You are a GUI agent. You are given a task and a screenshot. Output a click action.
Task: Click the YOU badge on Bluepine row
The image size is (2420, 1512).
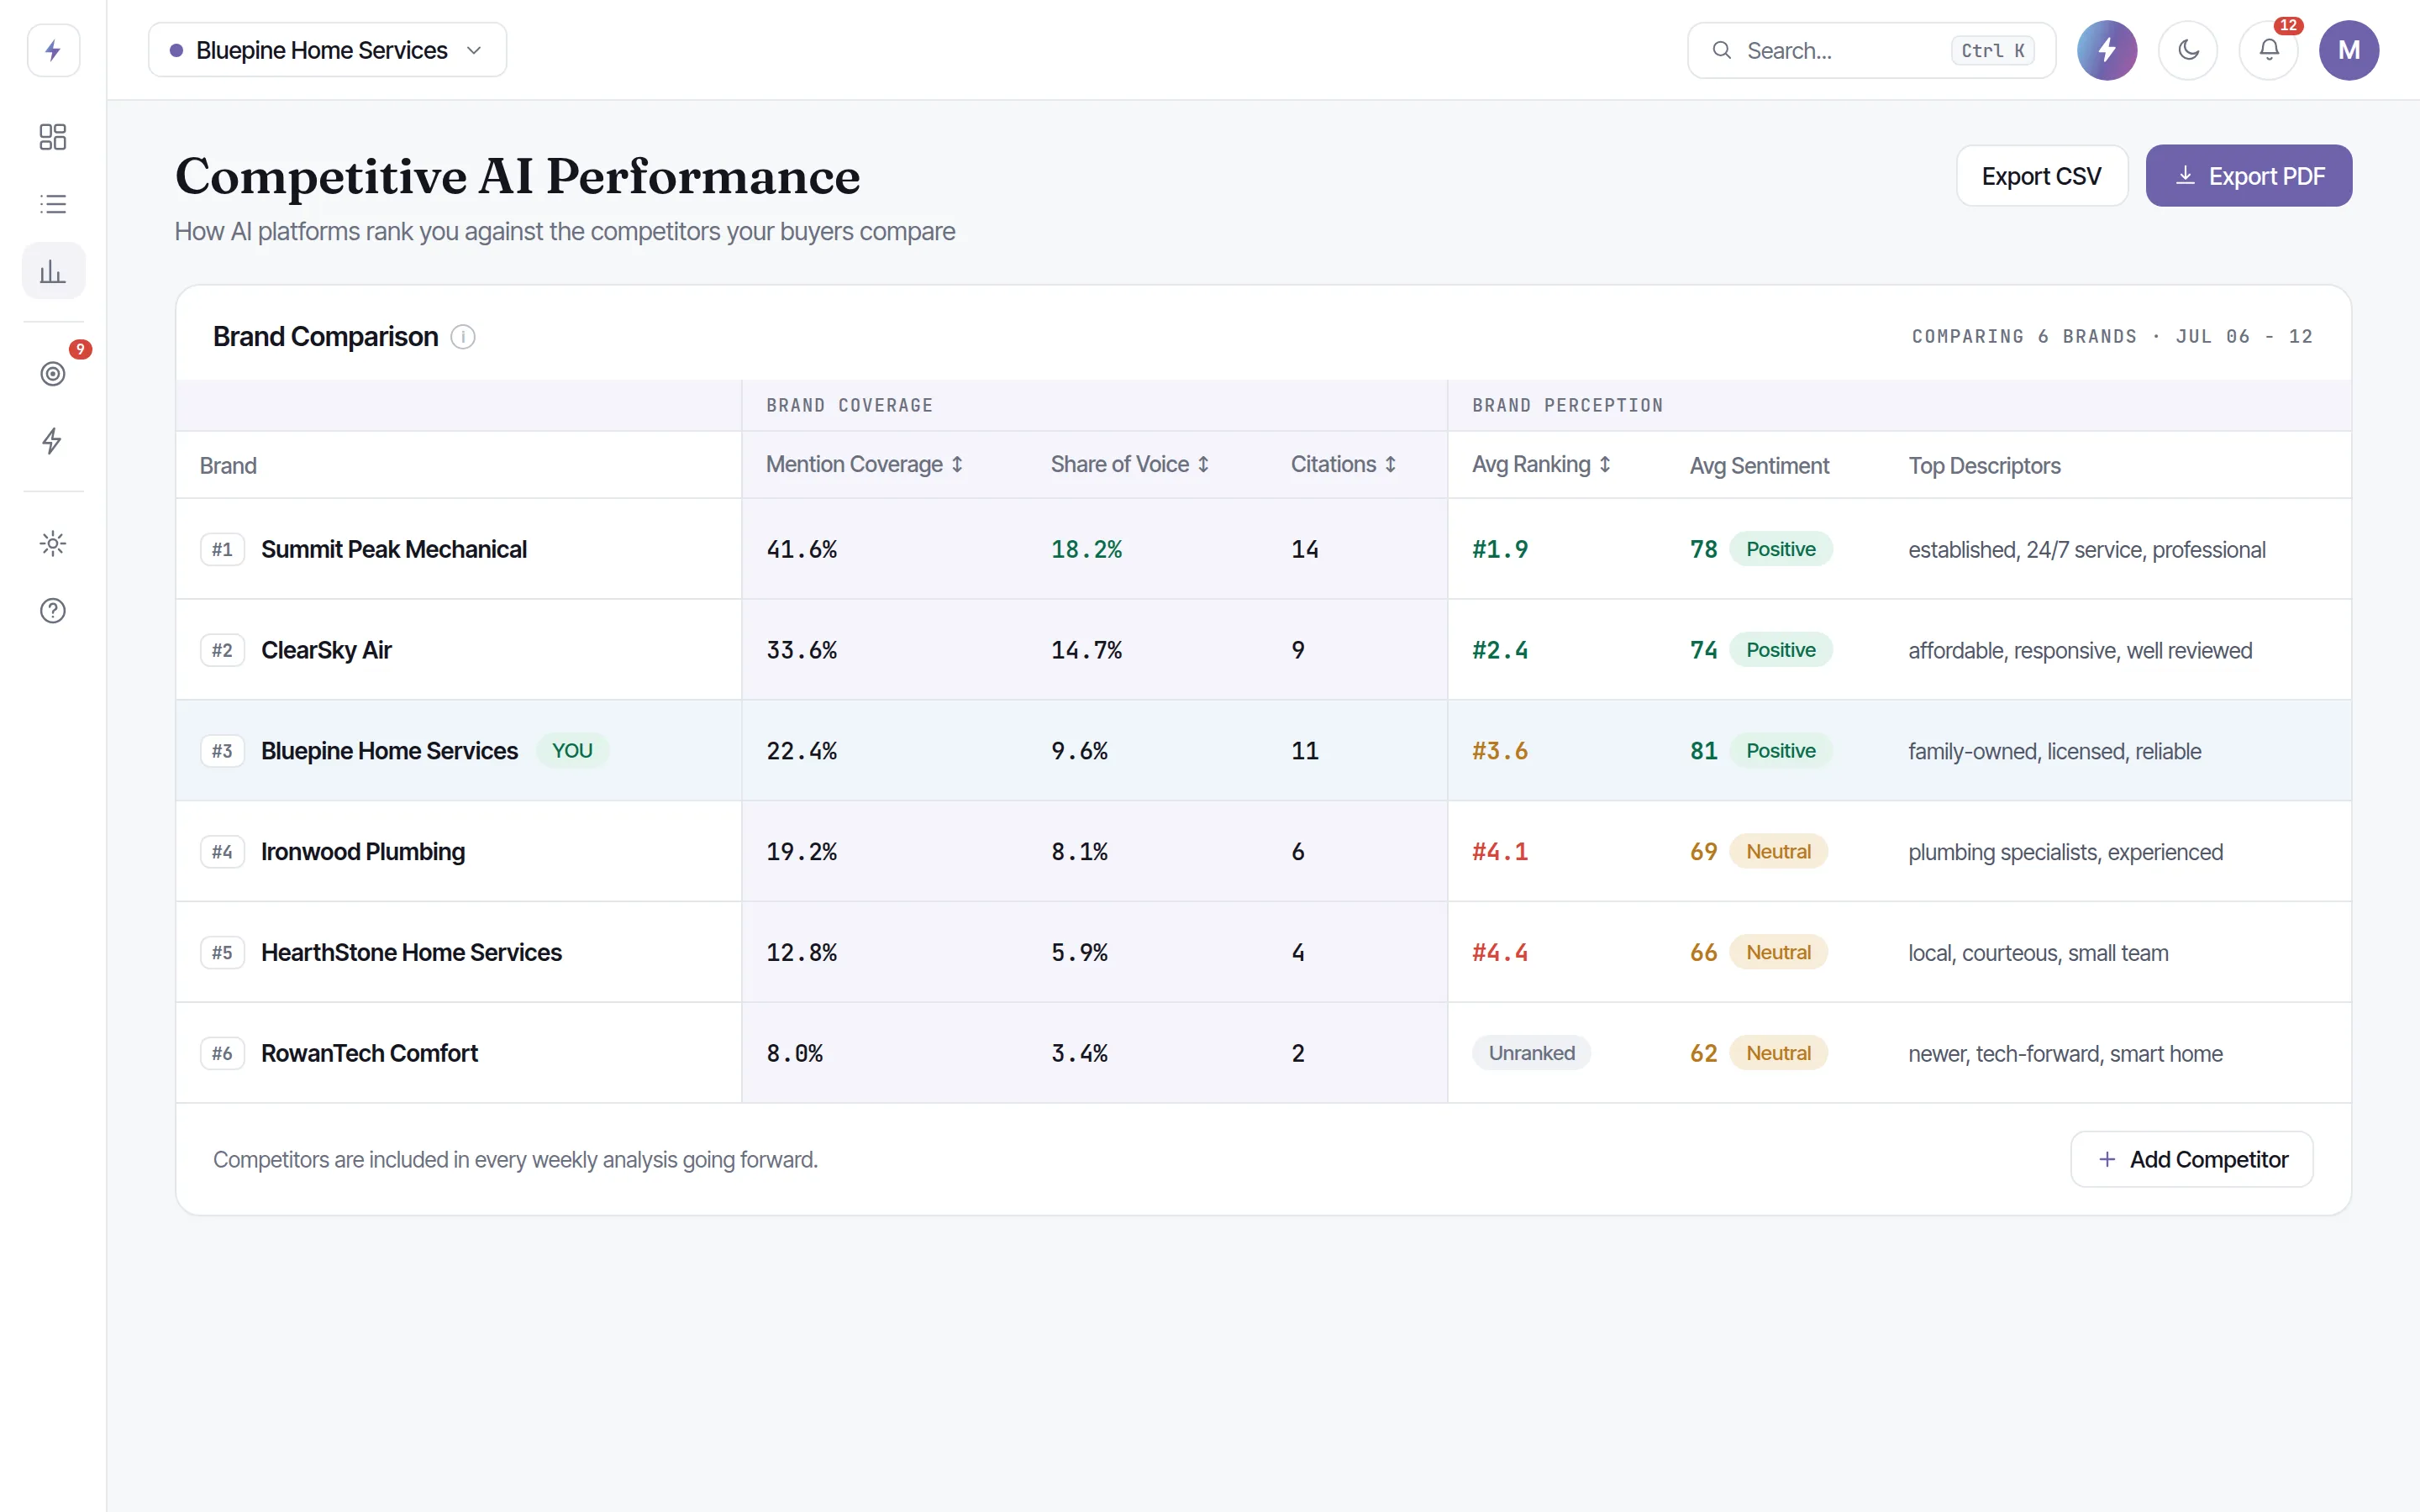tap(572, 751)
